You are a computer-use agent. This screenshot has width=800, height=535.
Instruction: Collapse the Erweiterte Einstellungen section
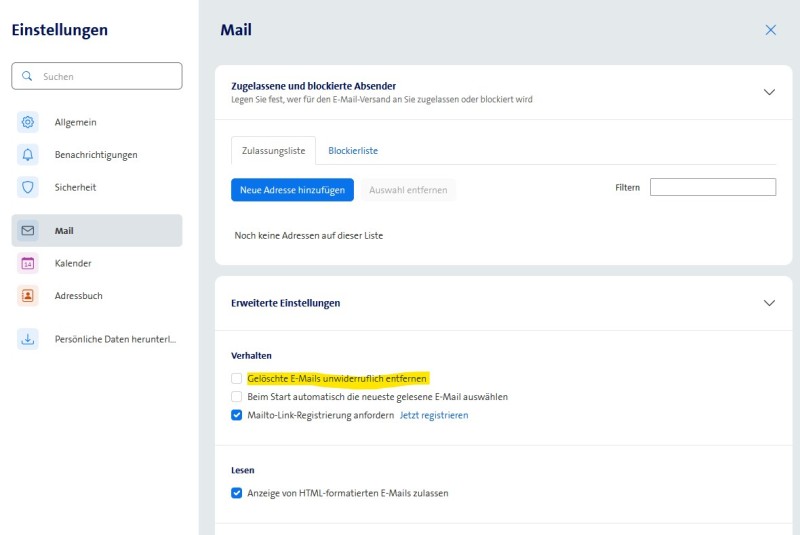pyautogui.click(x=769, y=303)
